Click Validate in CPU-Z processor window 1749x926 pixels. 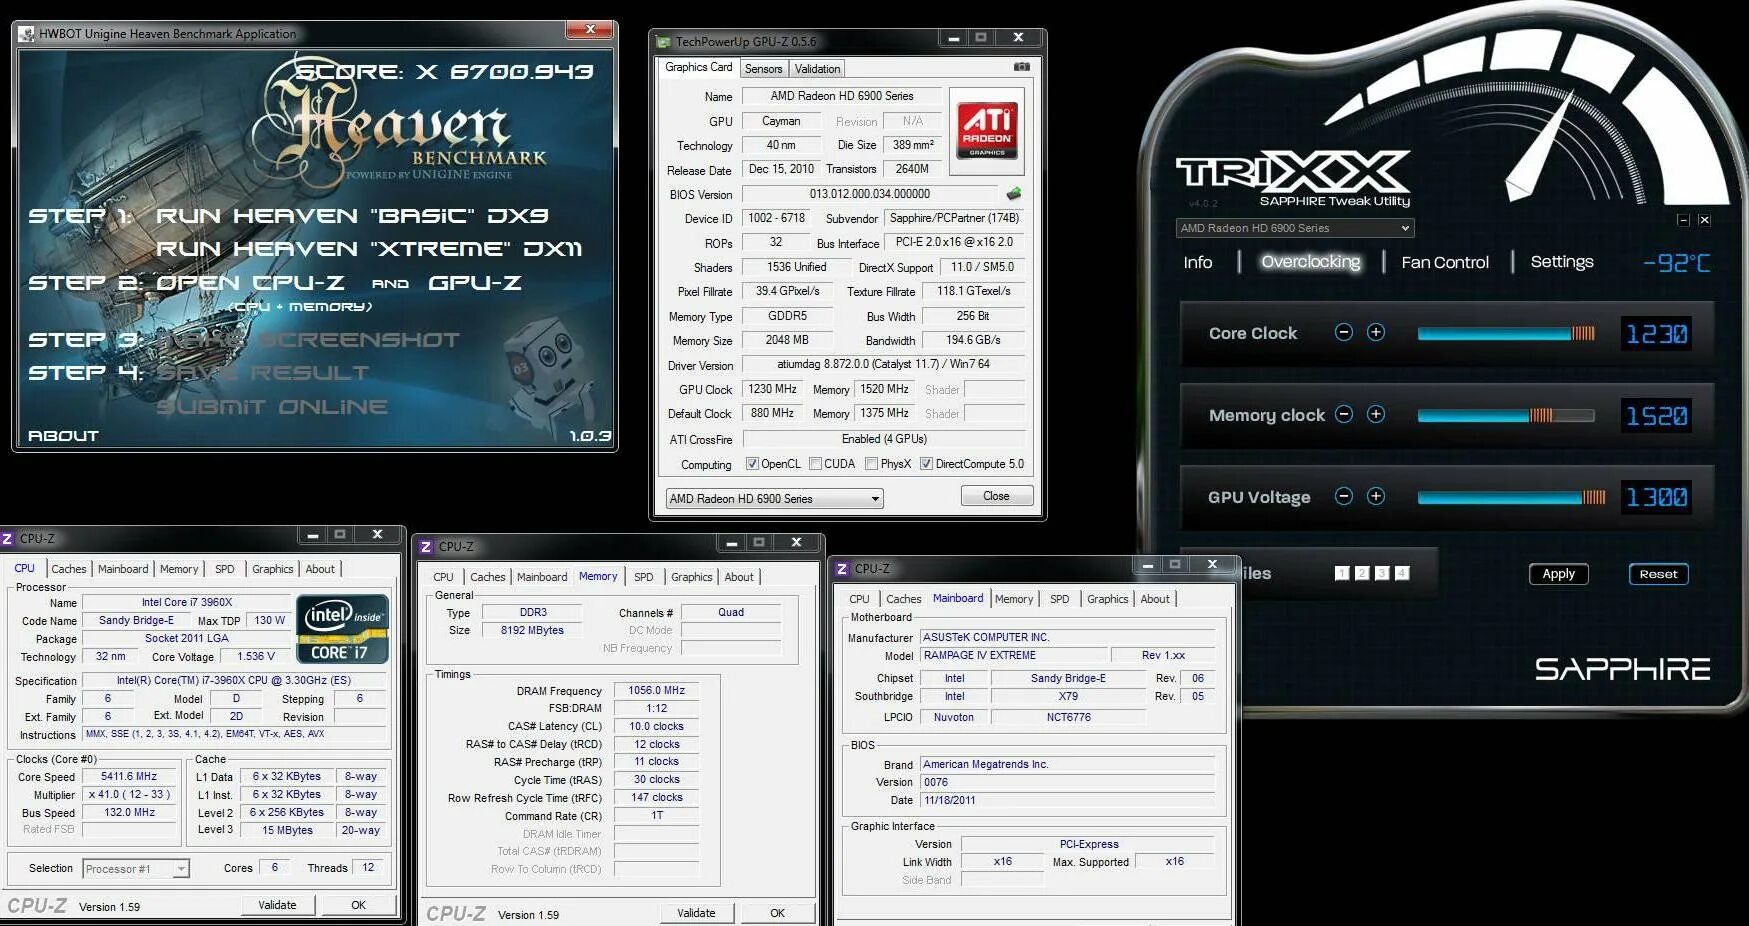[x=277, y=905]
